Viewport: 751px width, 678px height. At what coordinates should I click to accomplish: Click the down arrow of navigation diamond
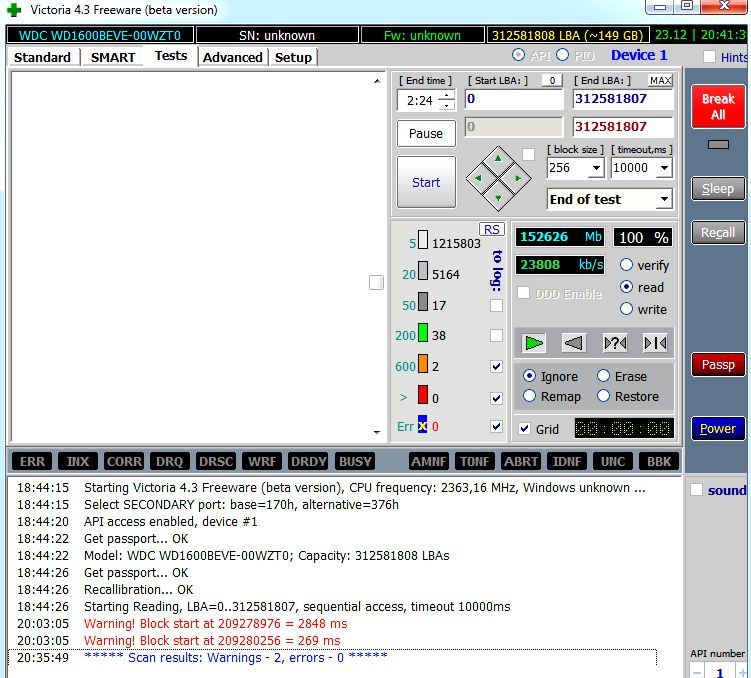click(x=498, y=198)
